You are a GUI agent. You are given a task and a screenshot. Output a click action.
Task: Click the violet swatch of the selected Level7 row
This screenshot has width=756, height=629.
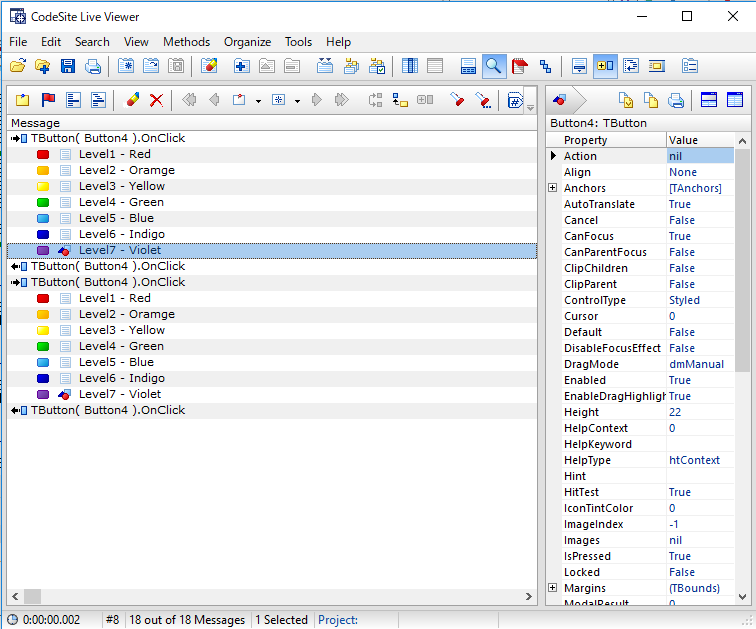[43, 251]
